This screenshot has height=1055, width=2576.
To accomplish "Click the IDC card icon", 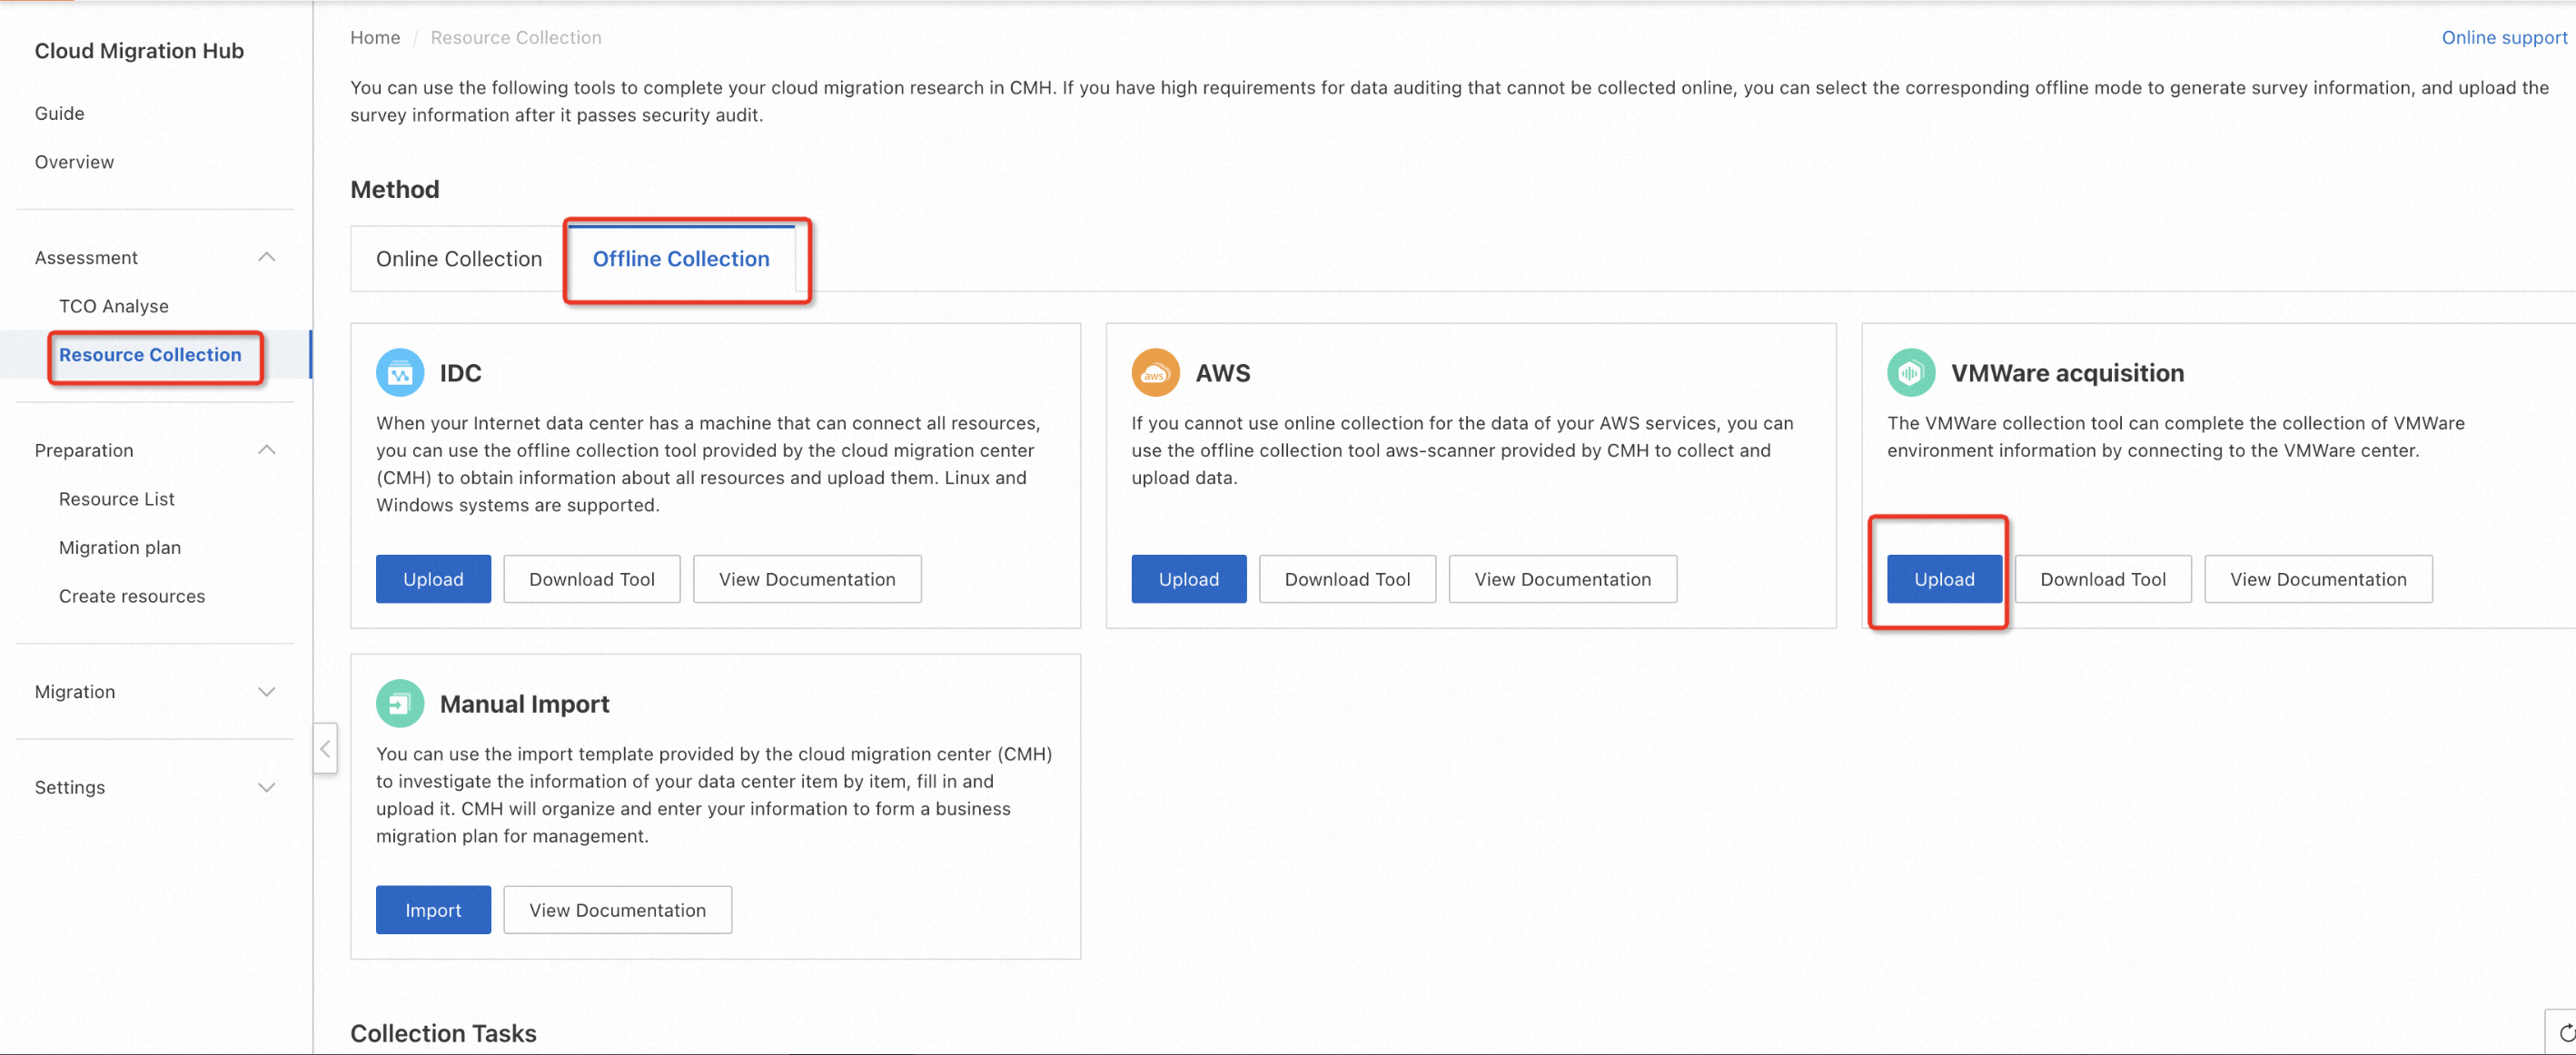I will click(x=400, y=373).
